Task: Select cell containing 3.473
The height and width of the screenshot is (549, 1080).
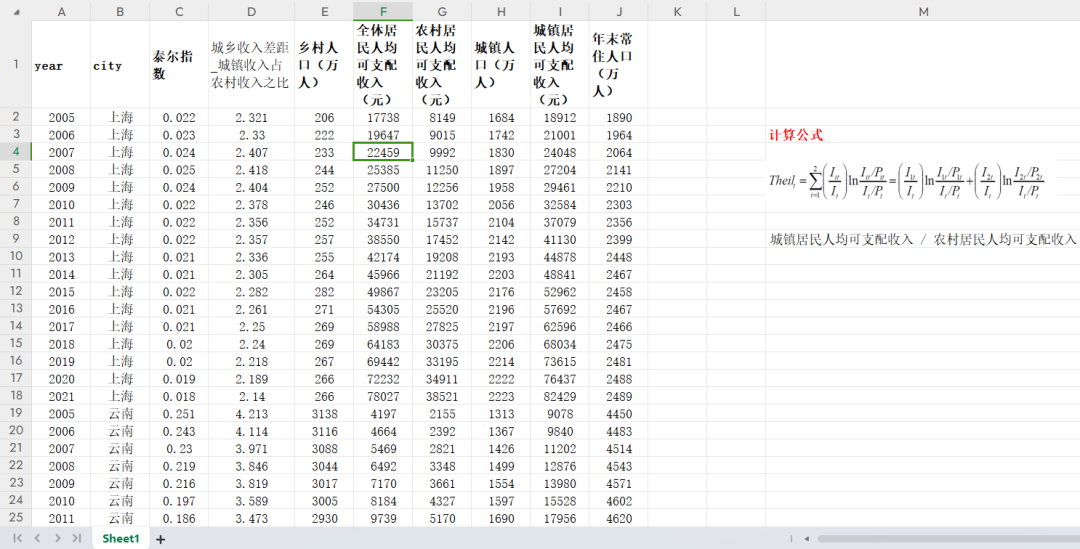Action: pyautogui.click(x=251, y=517)
